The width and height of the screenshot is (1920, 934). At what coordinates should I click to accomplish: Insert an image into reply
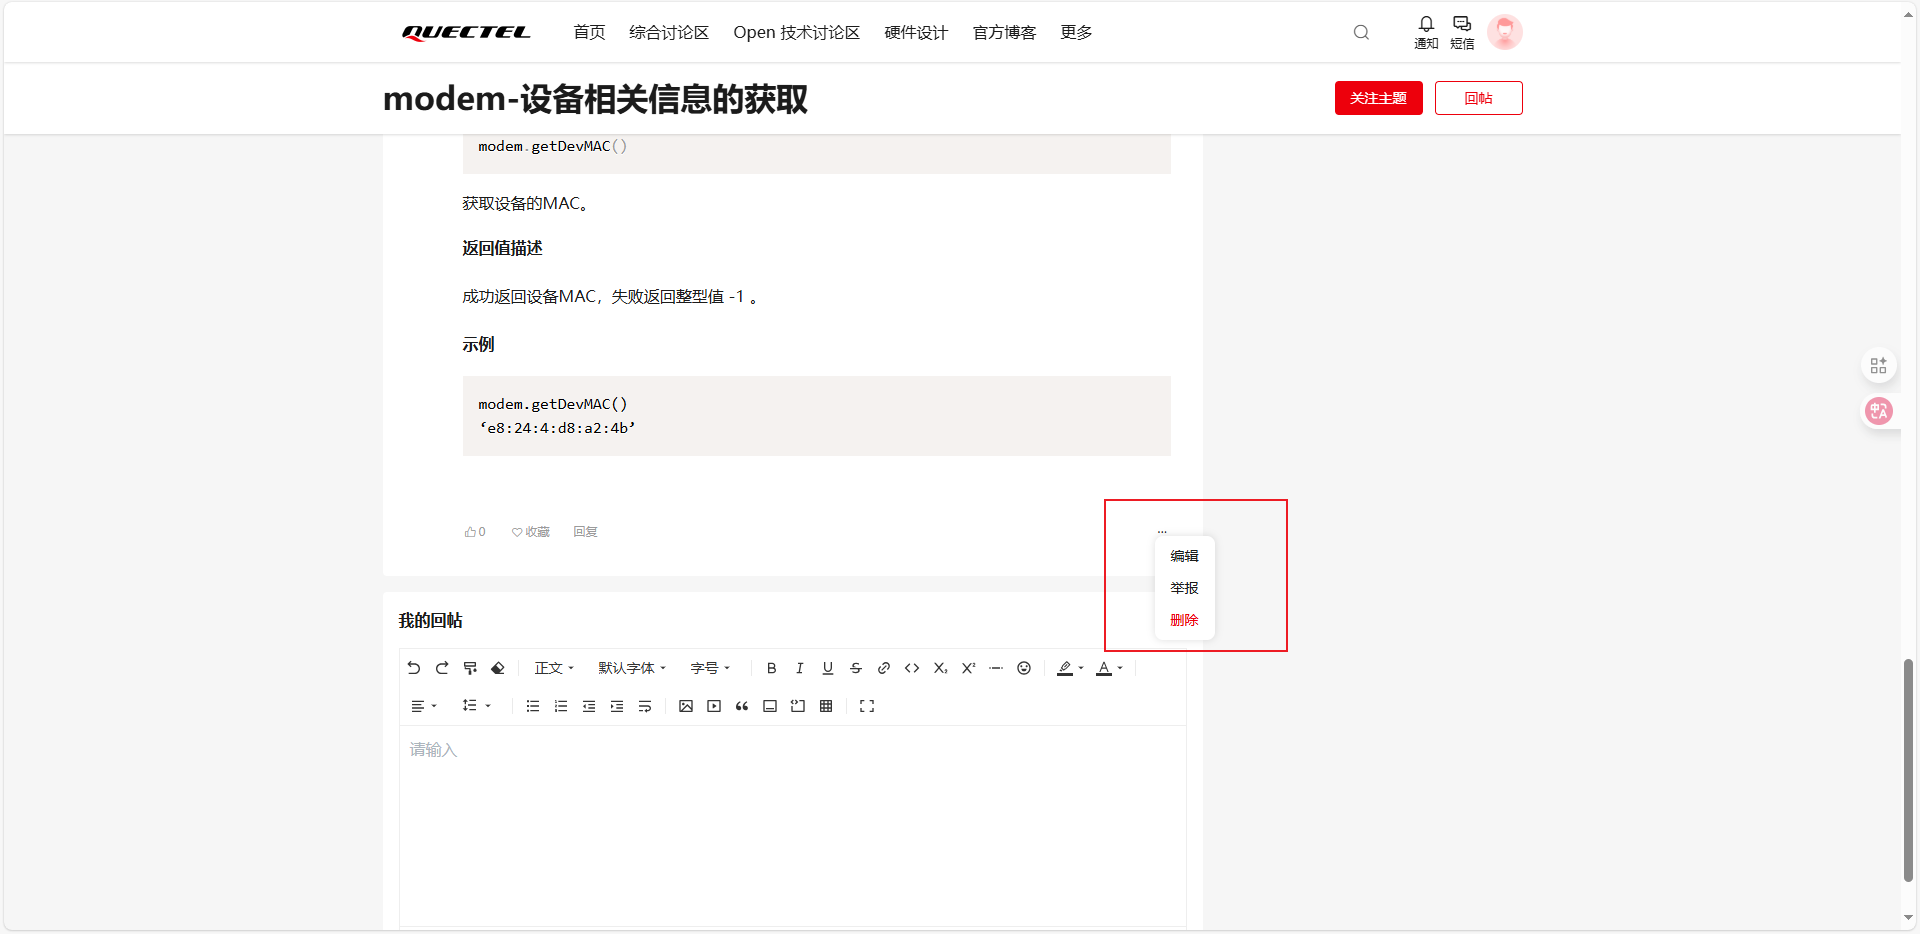686,706
